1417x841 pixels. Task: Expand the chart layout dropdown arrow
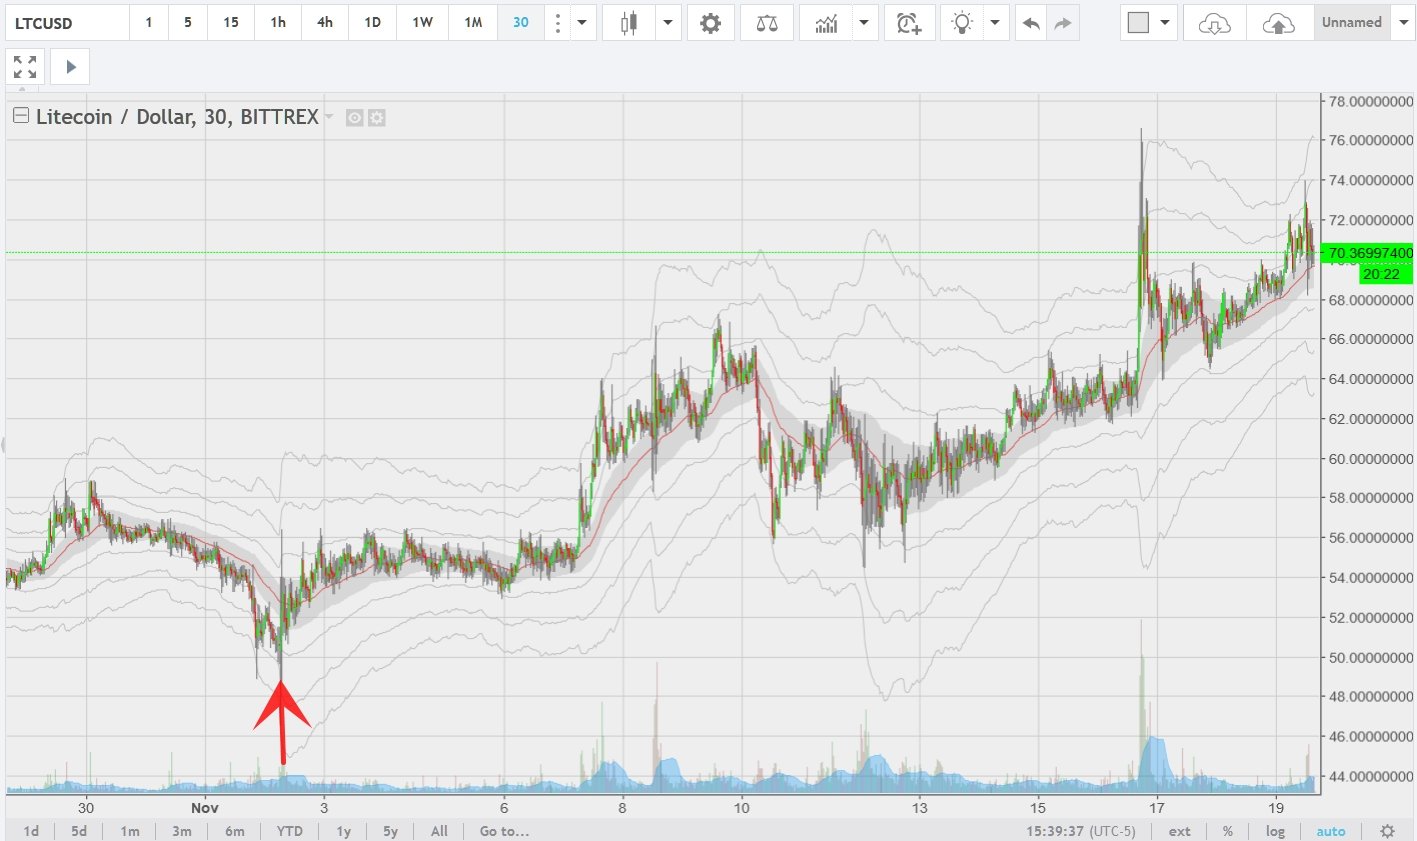pyautogui.click(x=1165, y=22)
